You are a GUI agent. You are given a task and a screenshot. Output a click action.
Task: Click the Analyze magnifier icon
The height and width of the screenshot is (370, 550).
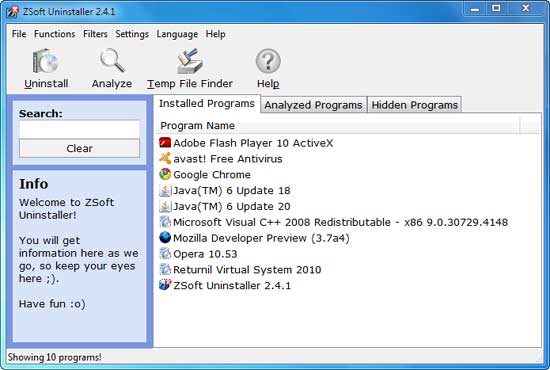(112, 61)
